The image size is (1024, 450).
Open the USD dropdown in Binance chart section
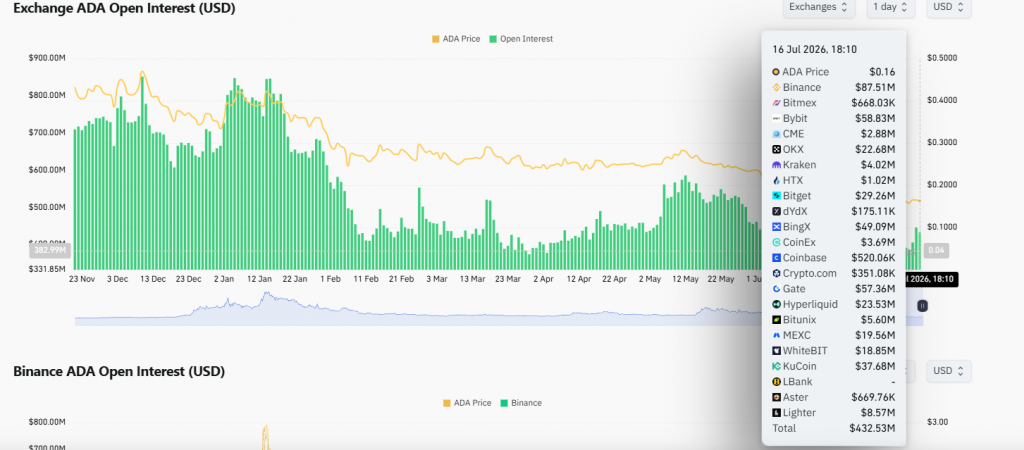point(948,371)
